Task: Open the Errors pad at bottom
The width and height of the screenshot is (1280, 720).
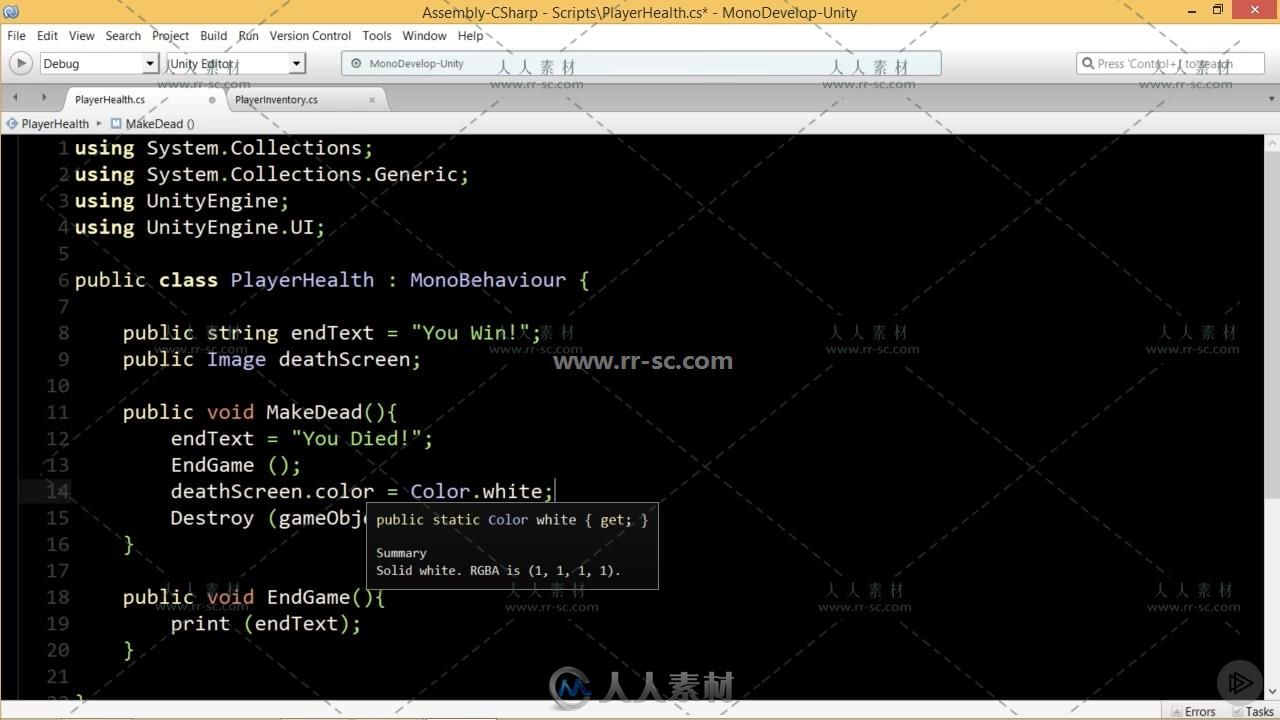Action: (x=1193, y=711)
